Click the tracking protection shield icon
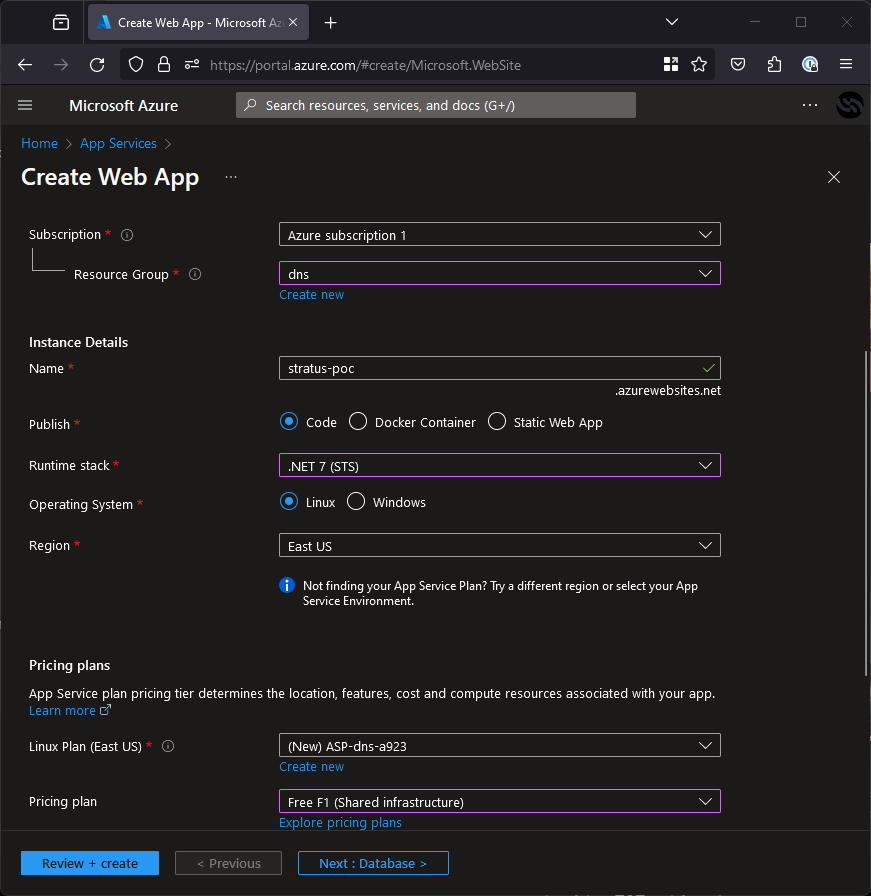 [x=136, y=64]
